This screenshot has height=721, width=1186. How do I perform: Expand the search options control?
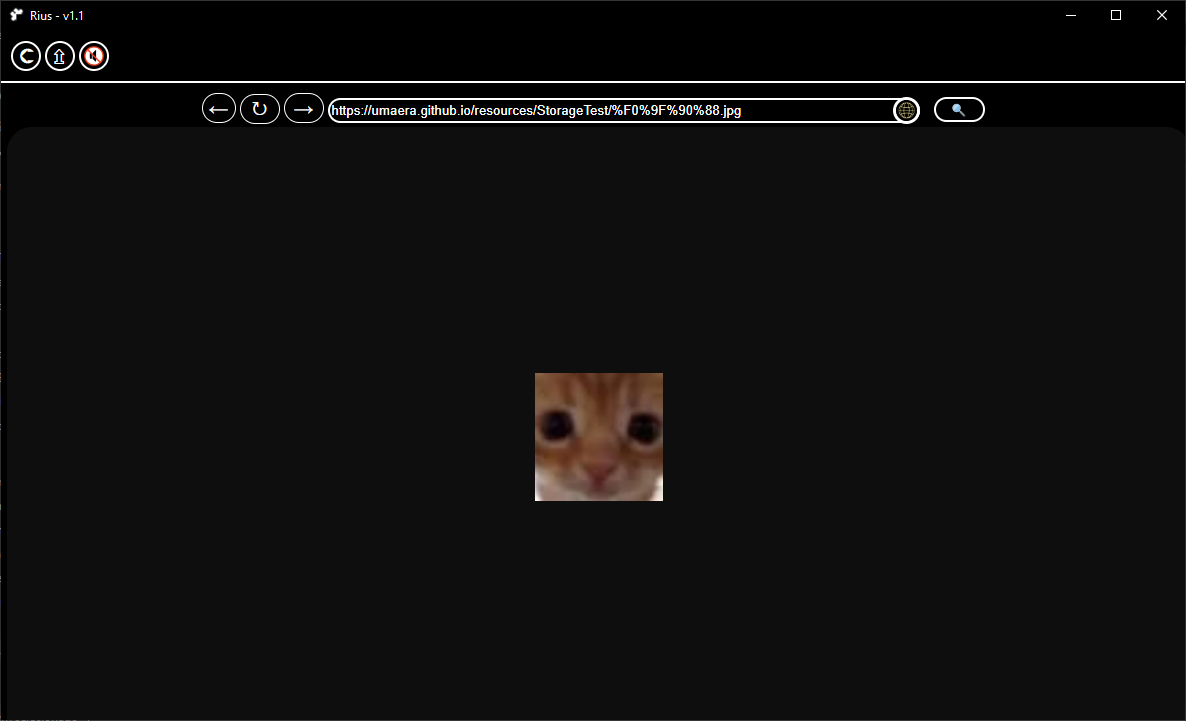(958, 109)
